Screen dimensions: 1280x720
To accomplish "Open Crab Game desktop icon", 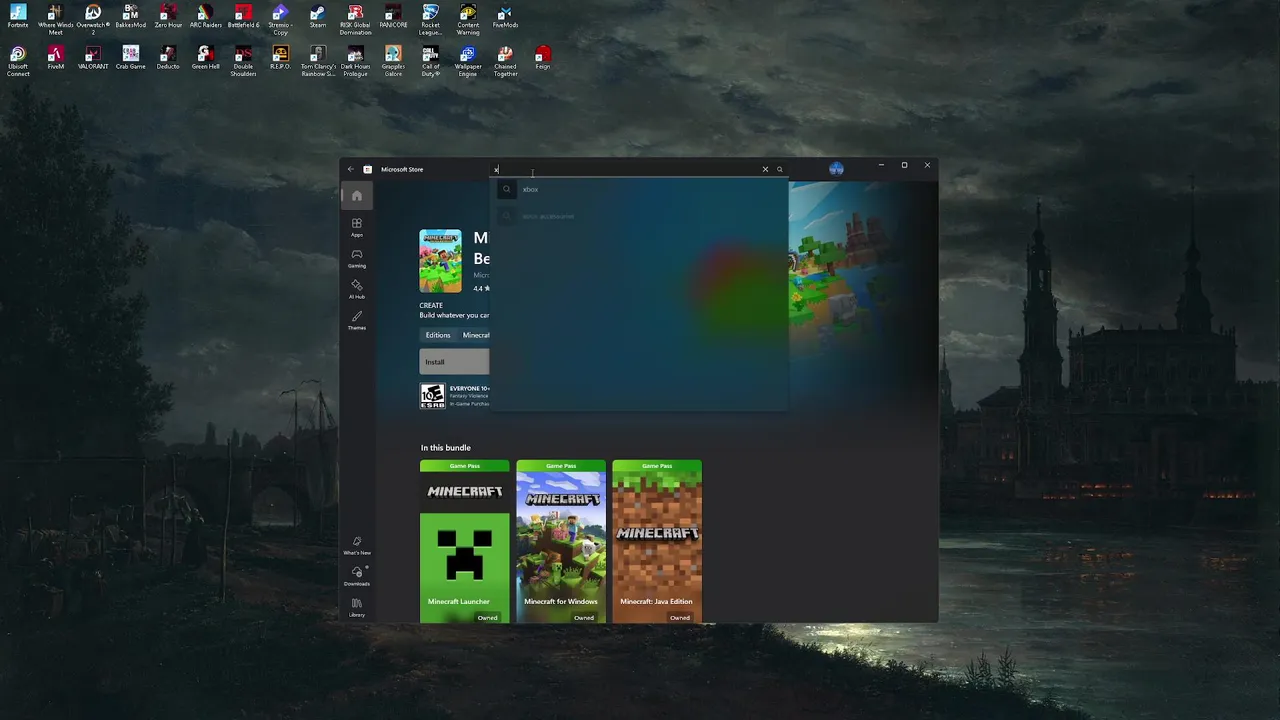I will pyautogui.click(x=130, y=58).
